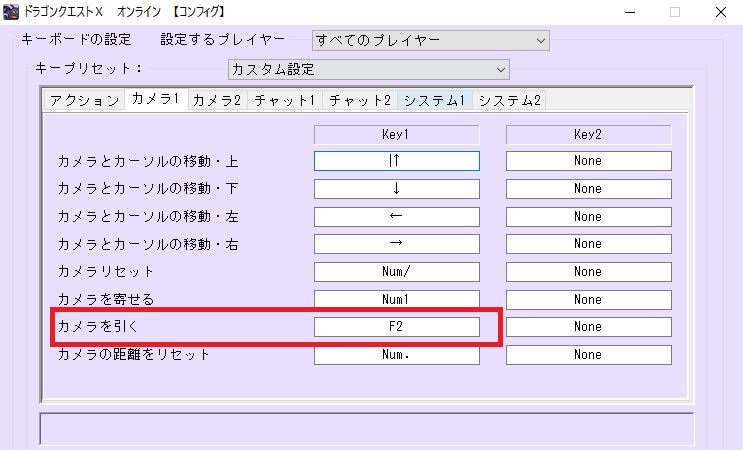The height and width of the screenshot is (450, 743).
Task: Click the カメラを引く label
Action: point(98,326)
